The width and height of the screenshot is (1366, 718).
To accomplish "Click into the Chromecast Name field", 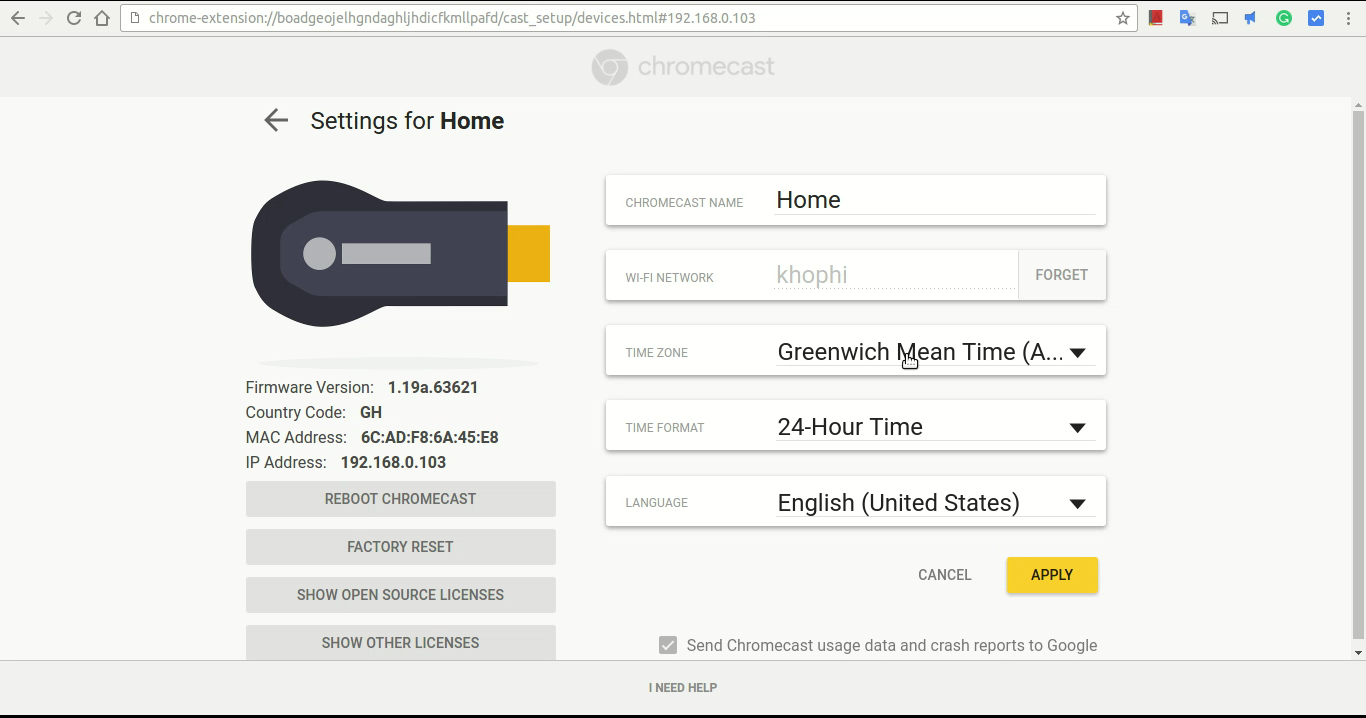I will (x=935, y=200).
